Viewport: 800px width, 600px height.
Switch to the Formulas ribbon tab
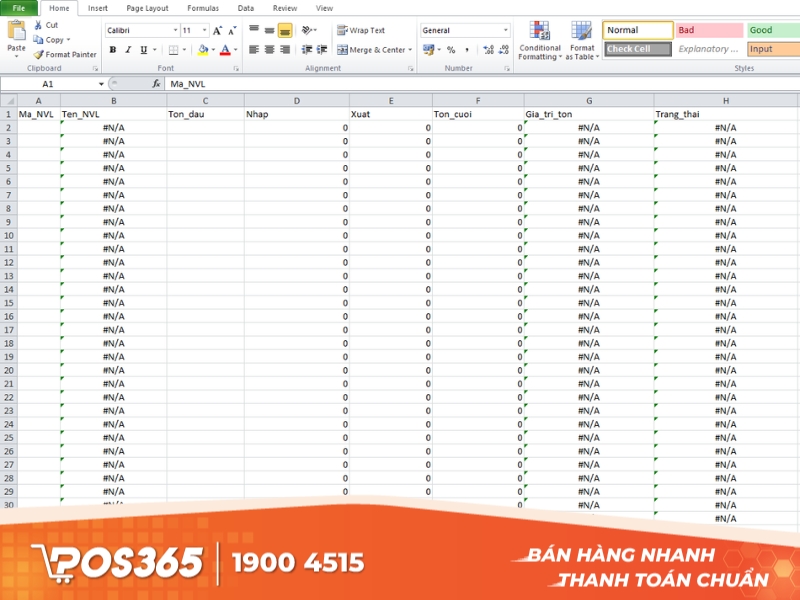(x=202, y=8)
